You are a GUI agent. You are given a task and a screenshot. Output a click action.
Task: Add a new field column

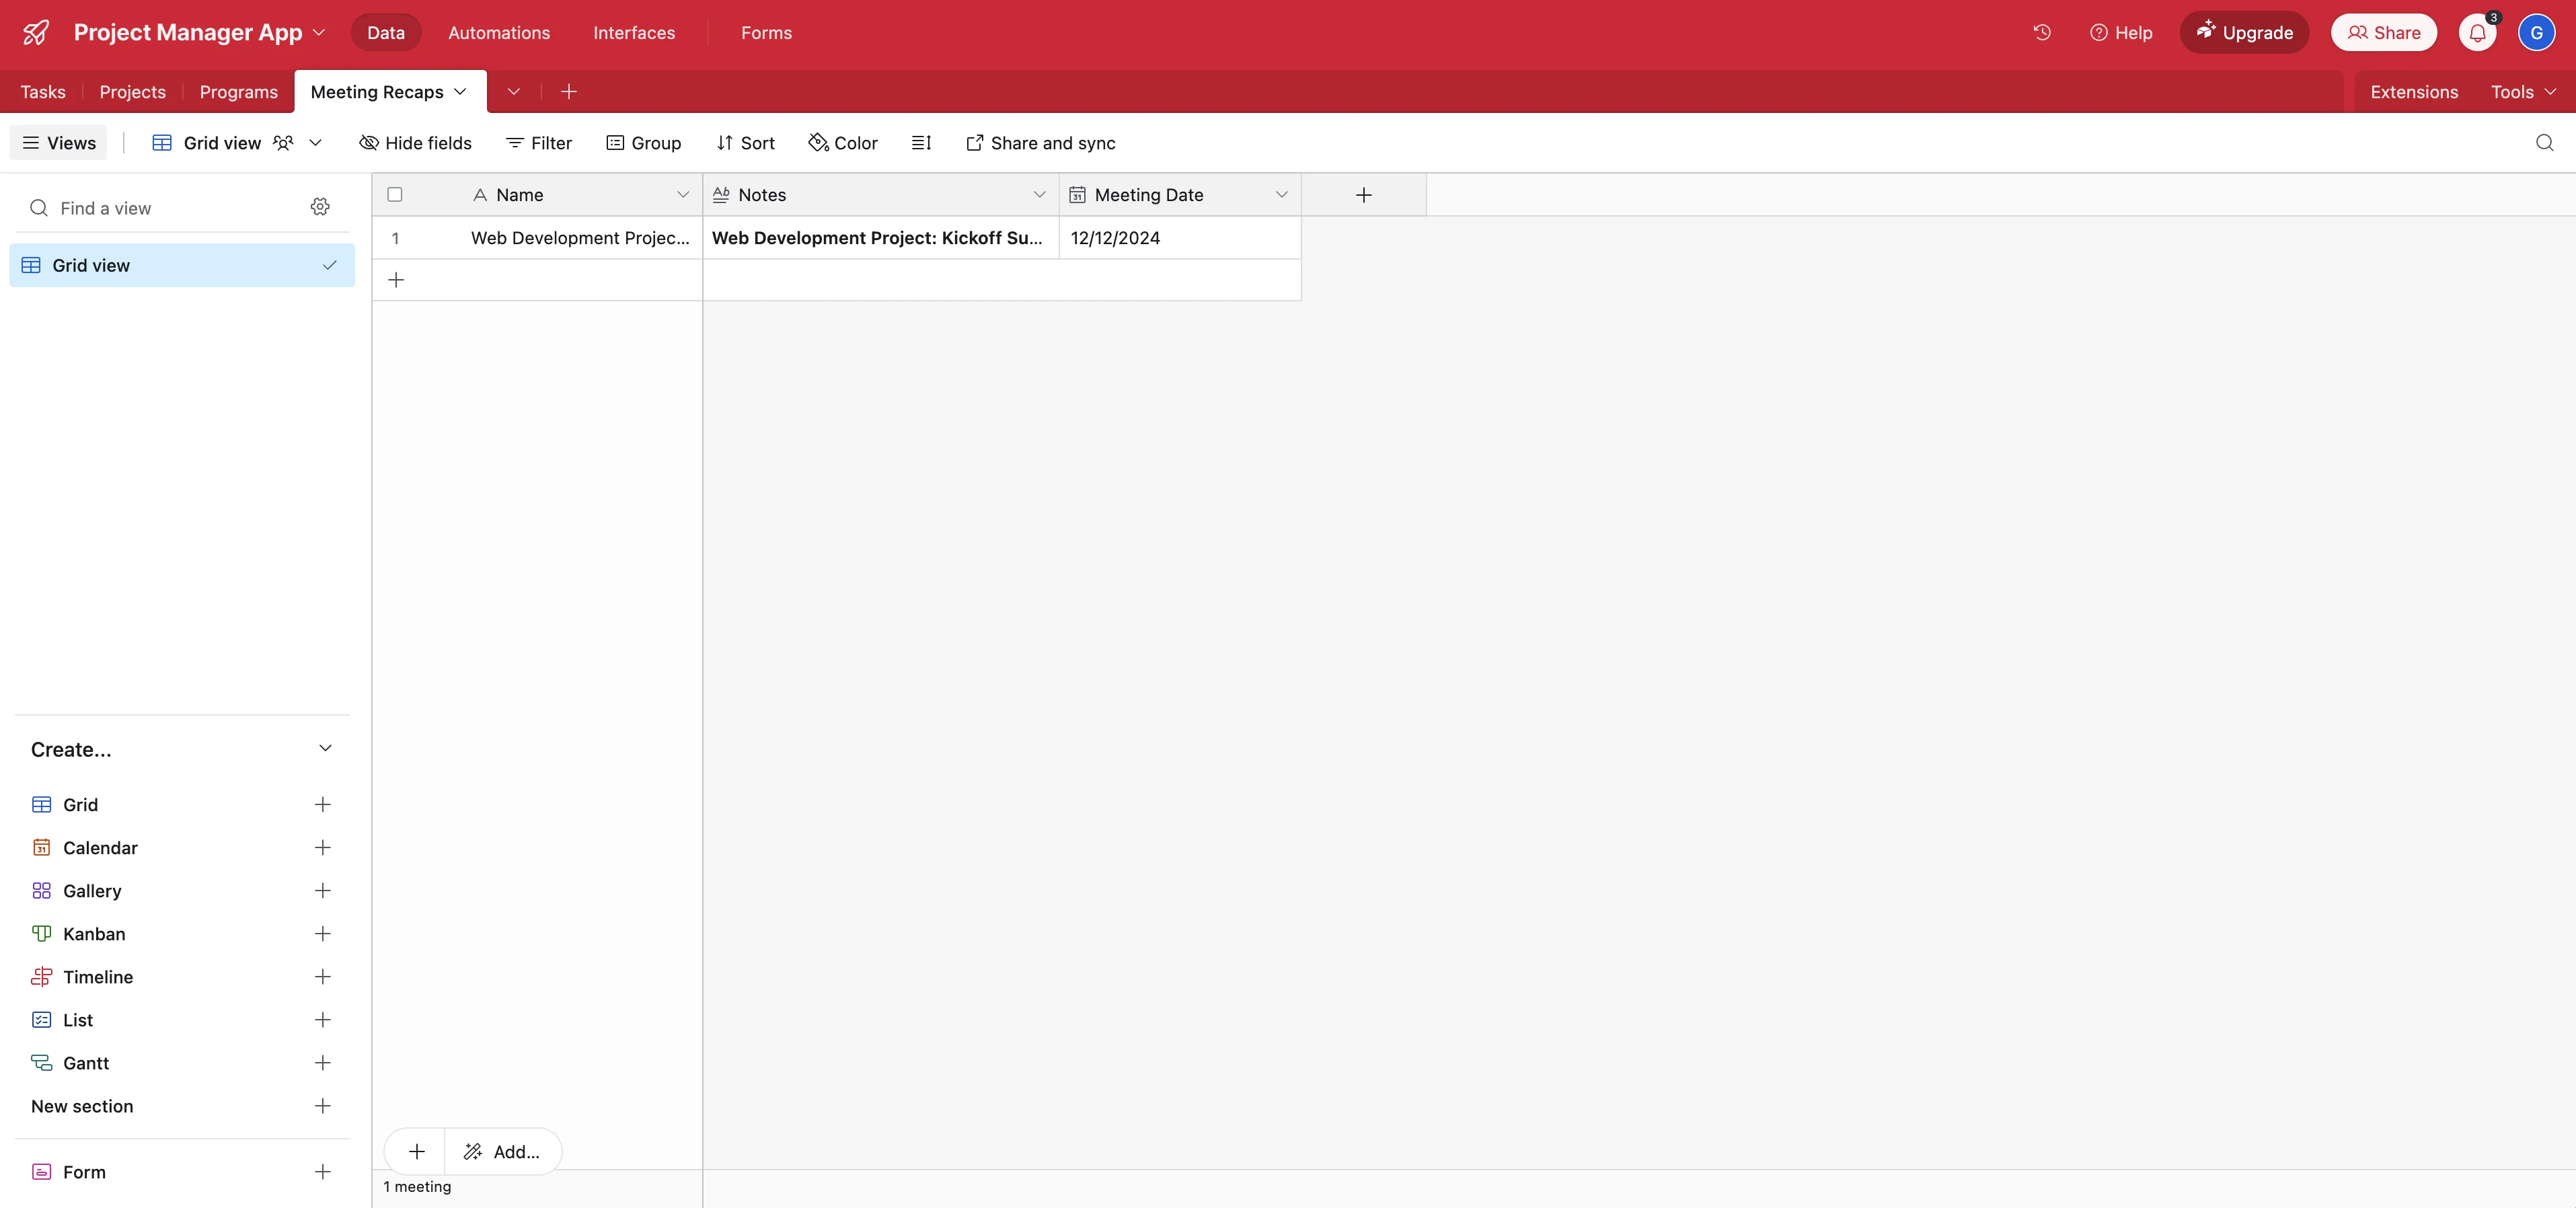[x=1363, y=195]
